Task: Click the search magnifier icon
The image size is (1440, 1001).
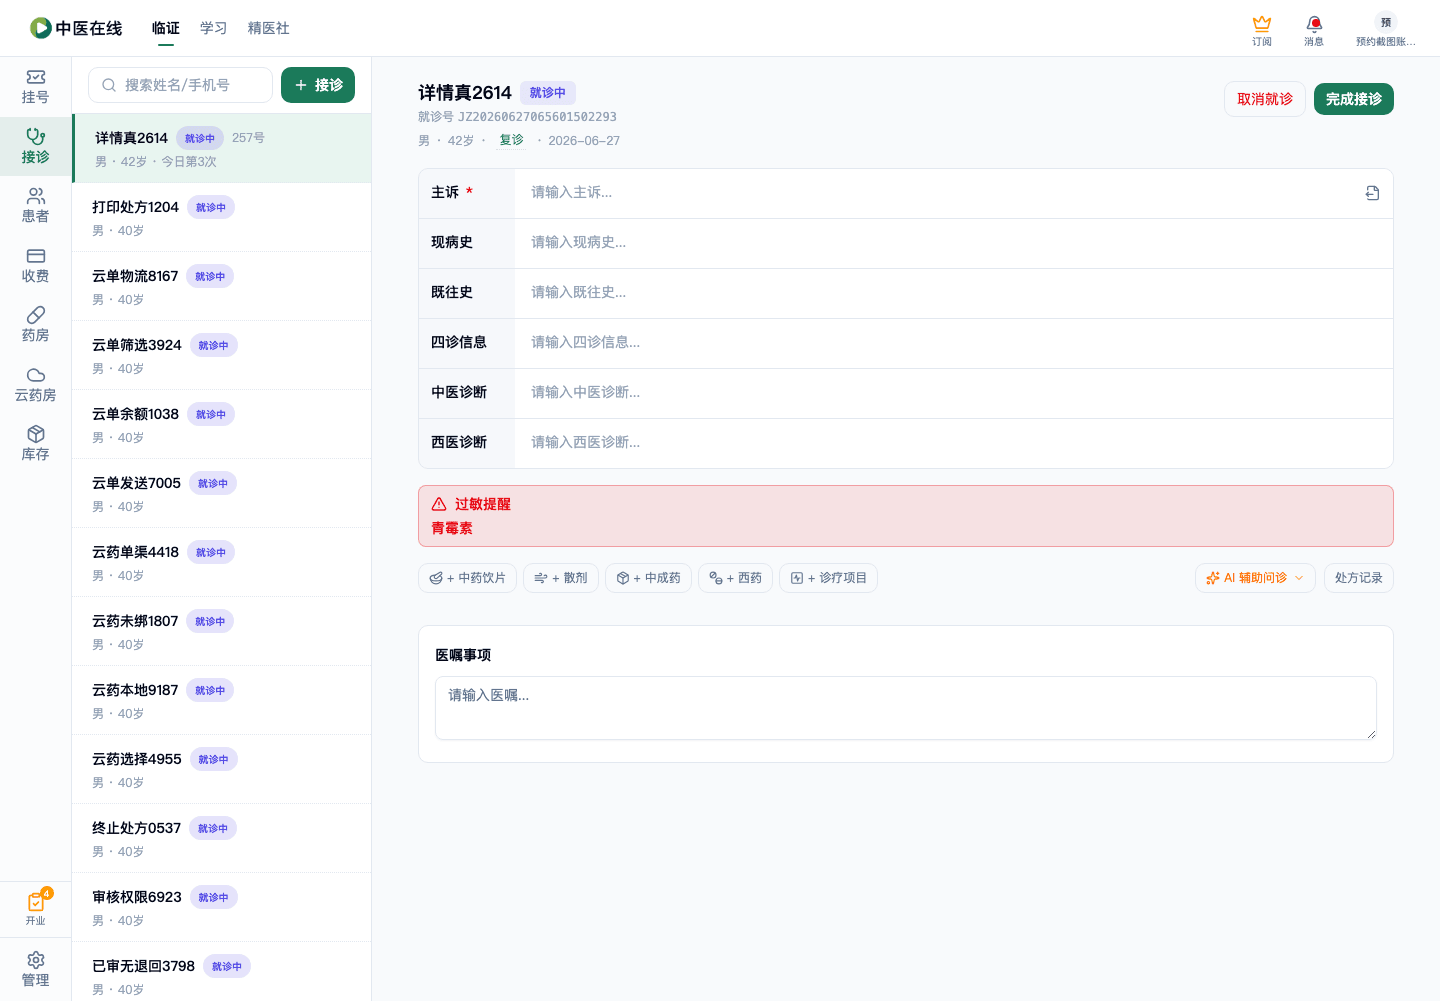Action: [x=109, y=85]
